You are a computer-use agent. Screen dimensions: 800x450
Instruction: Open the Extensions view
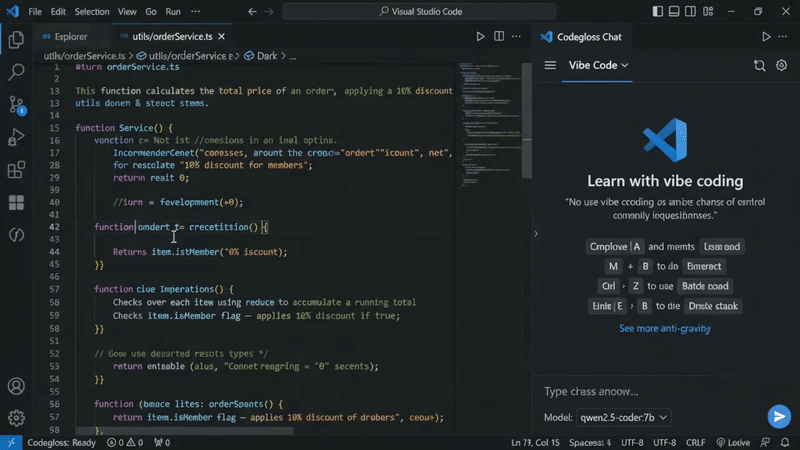pyautogui.click(x=16, y=170)
